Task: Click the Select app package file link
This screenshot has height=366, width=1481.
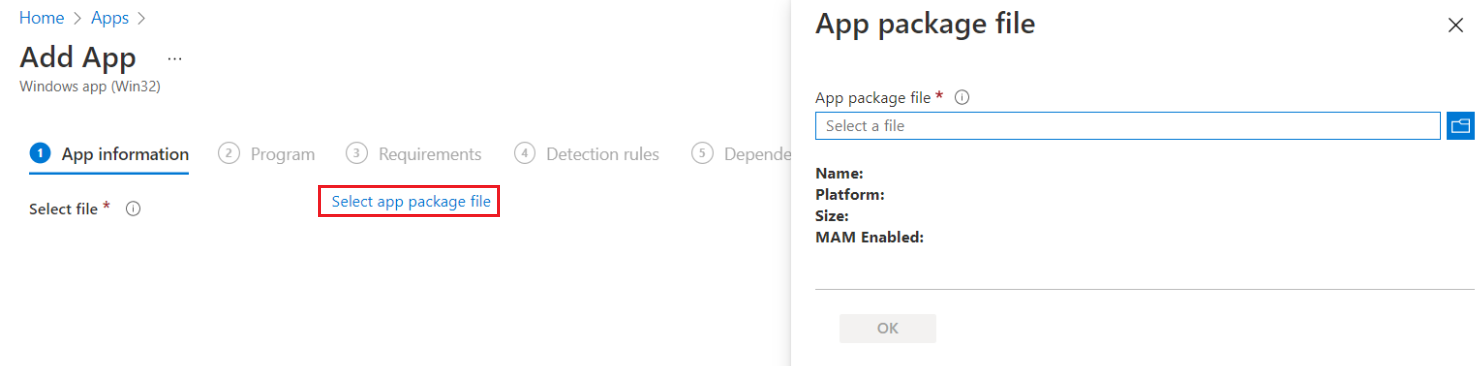Action: coord(411,202)
